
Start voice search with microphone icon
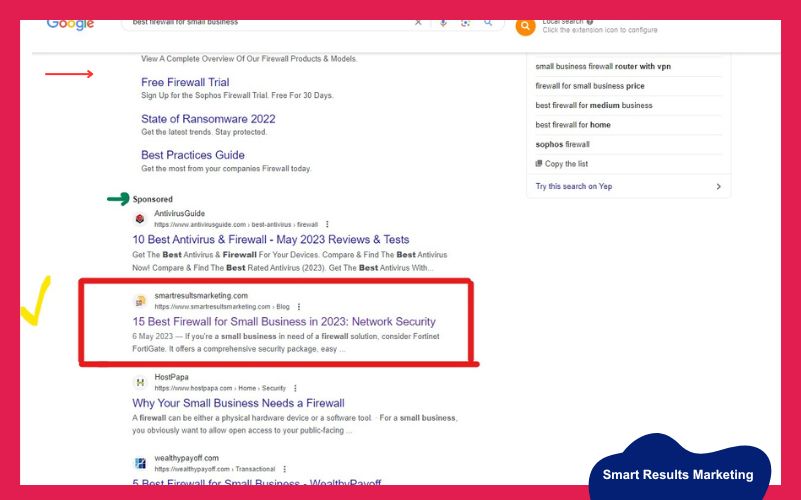pos(443,23)
